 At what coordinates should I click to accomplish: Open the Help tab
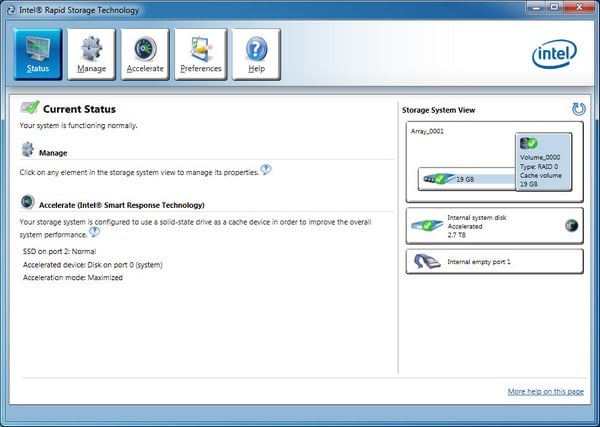point(256,53)
